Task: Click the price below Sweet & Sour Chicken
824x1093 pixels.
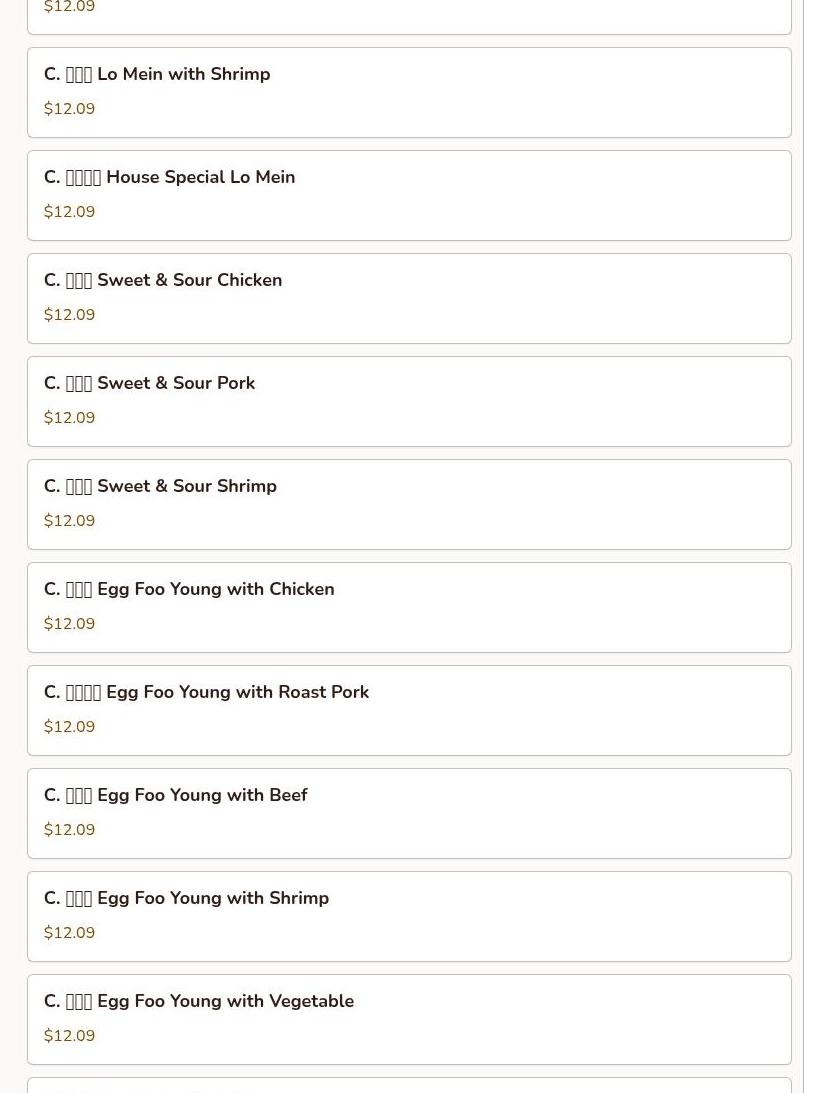Action: click(70, 315)
